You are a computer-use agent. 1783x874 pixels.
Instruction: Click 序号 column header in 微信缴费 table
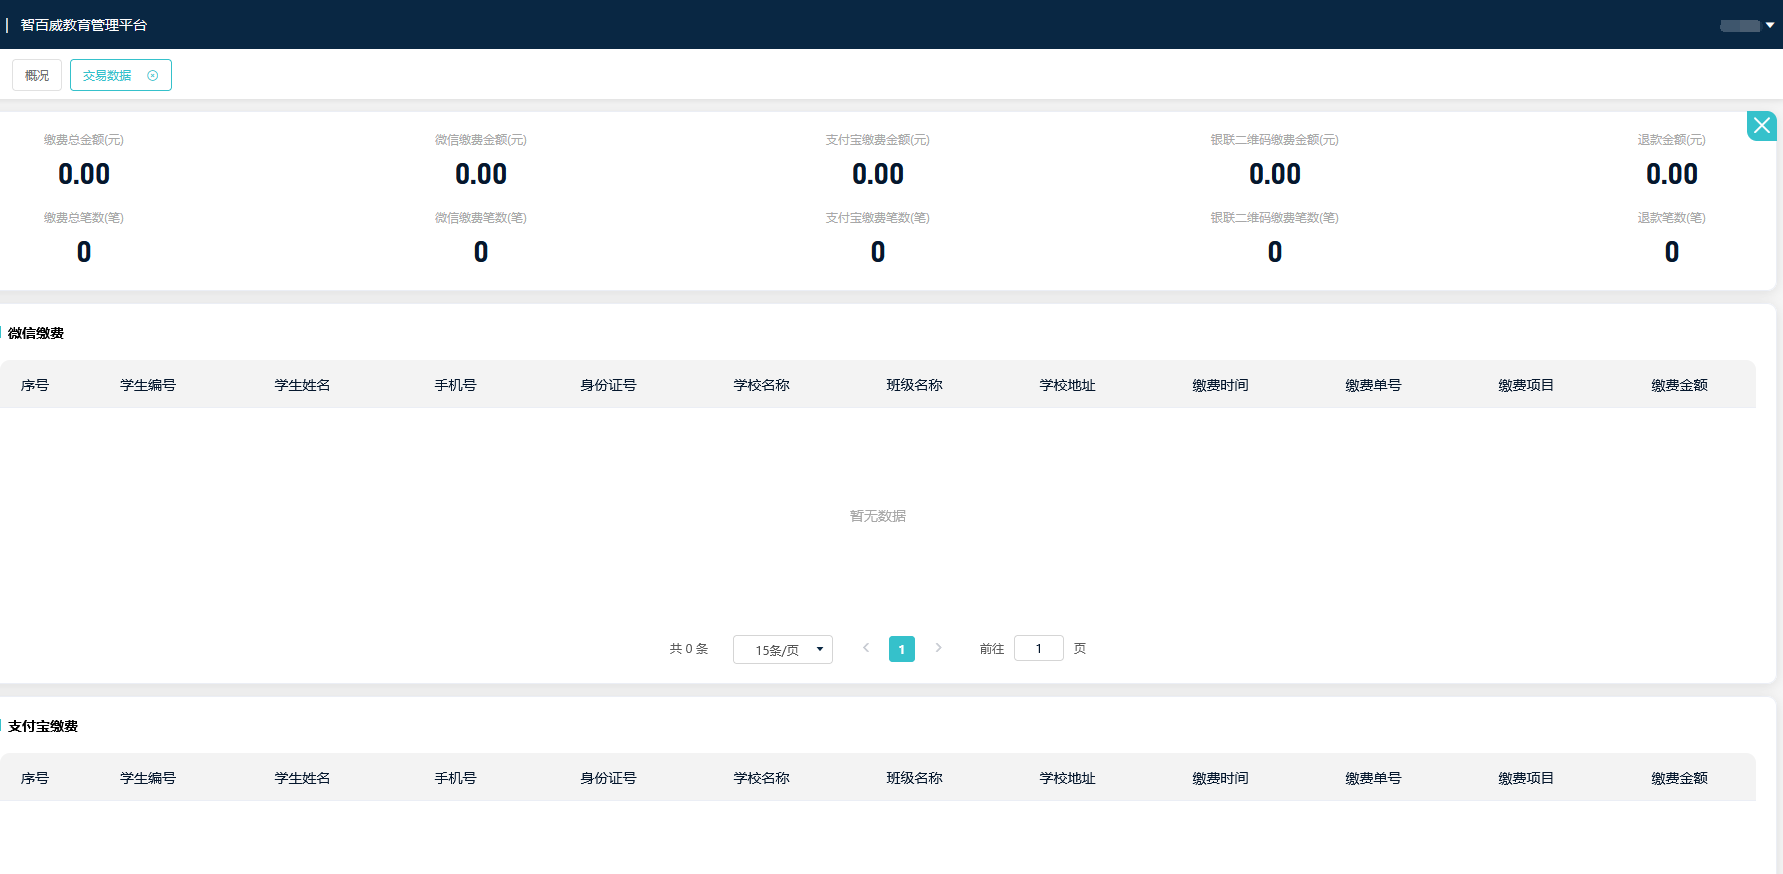click(35, 385)
